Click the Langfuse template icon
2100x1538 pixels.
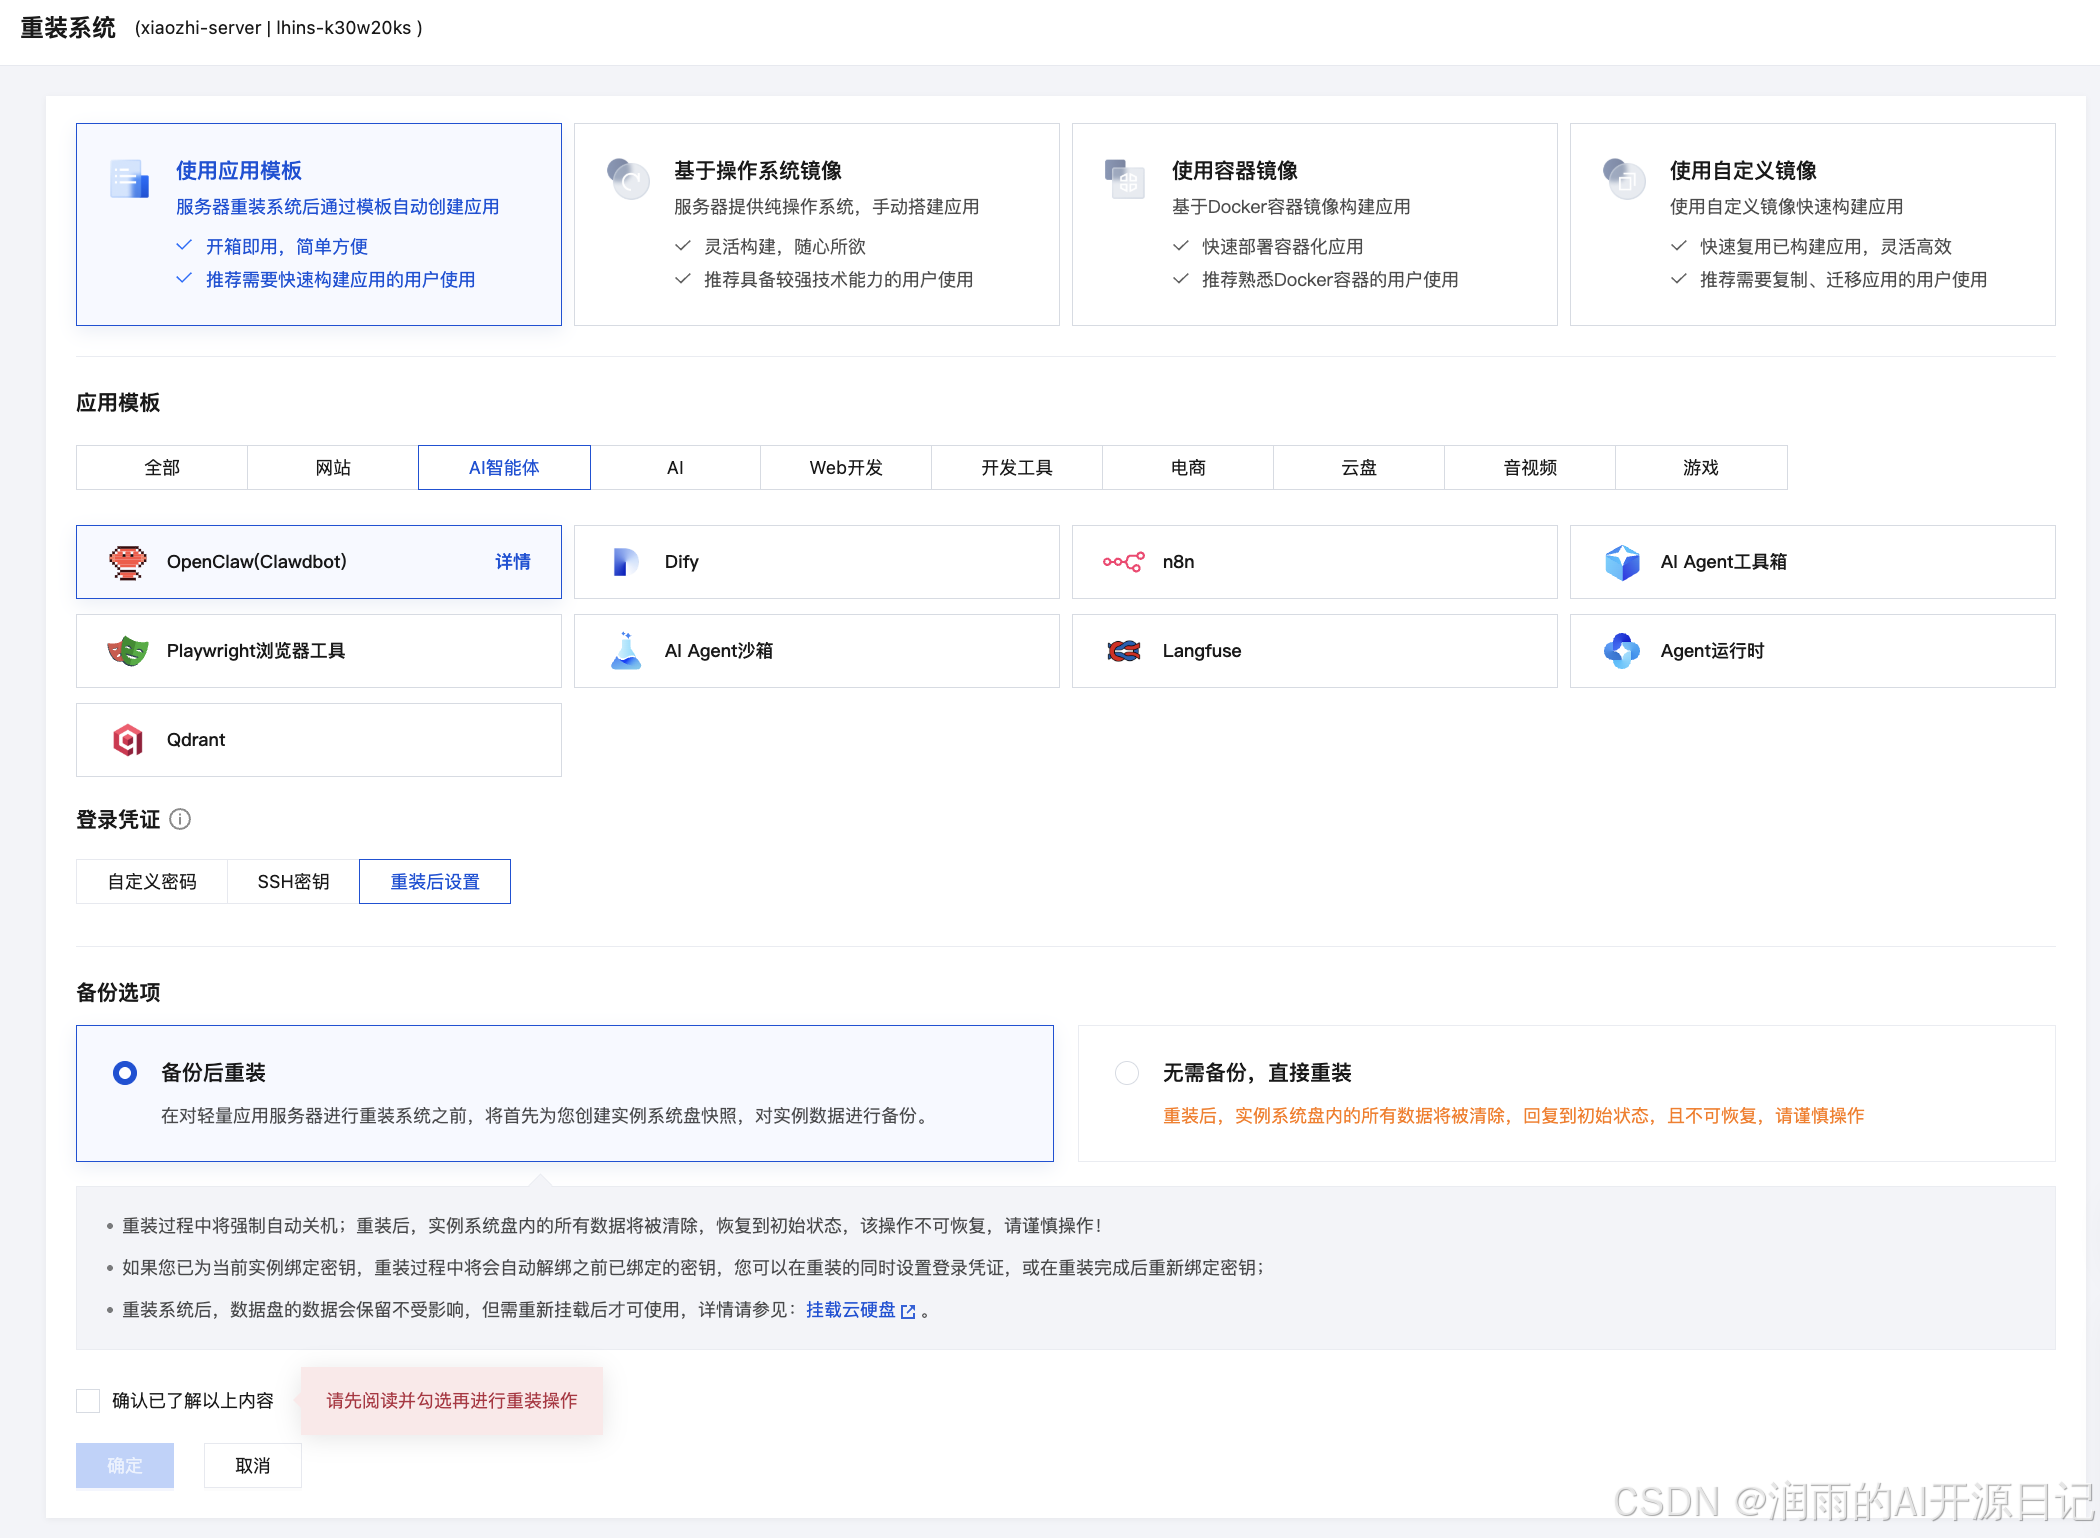1123,650
